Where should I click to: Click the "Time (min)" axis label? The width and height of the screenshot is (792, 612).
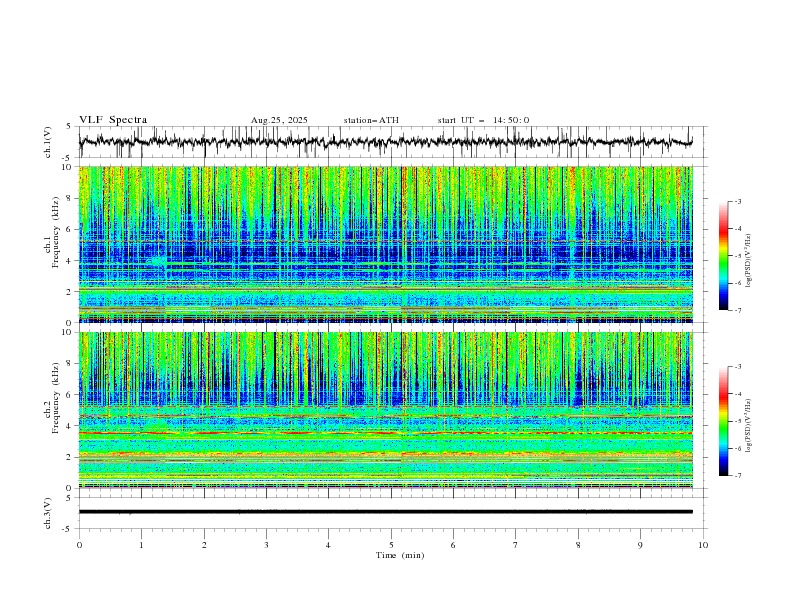400,555
